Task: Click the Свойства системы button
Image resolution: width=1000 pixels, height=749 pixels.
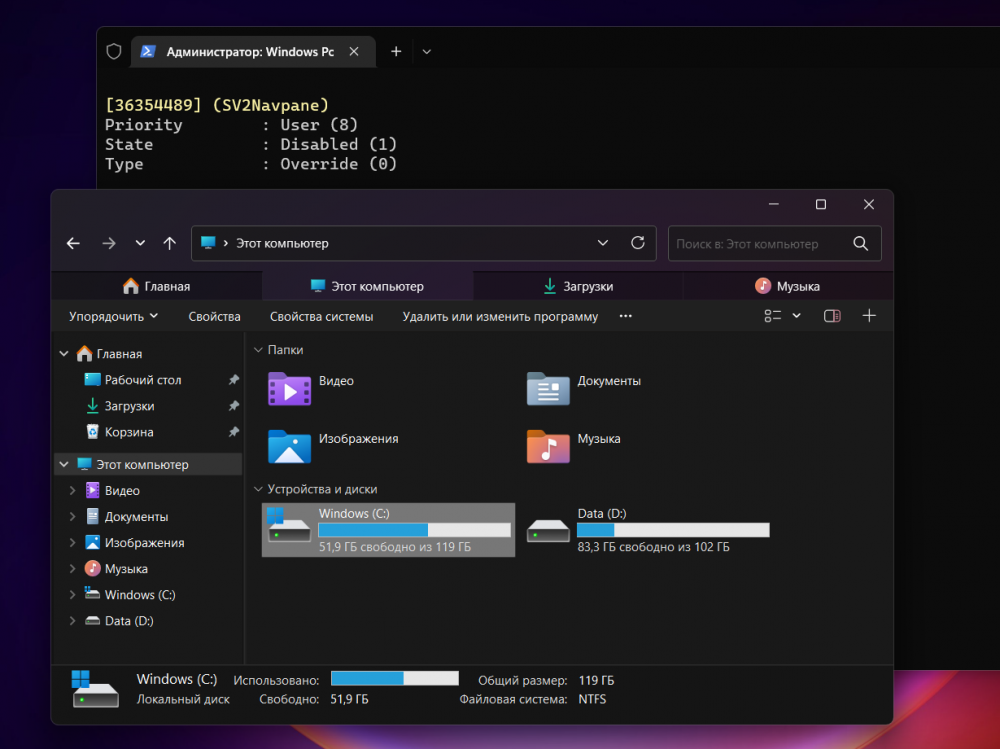Action: click(x=321, y=316)
